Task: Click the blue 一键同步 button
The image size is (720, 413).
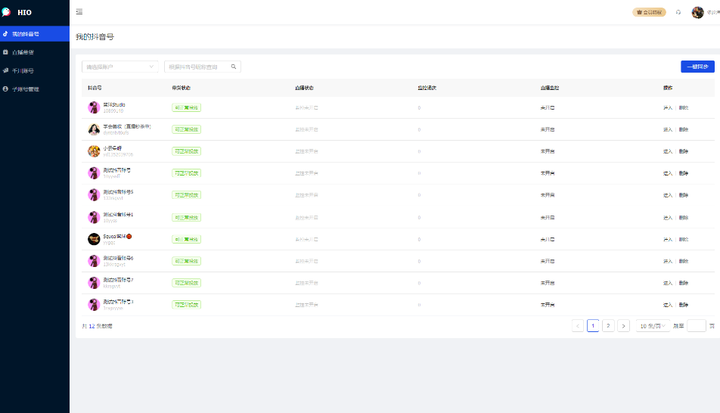Action: pyautogui.click(x=698, y=67)
